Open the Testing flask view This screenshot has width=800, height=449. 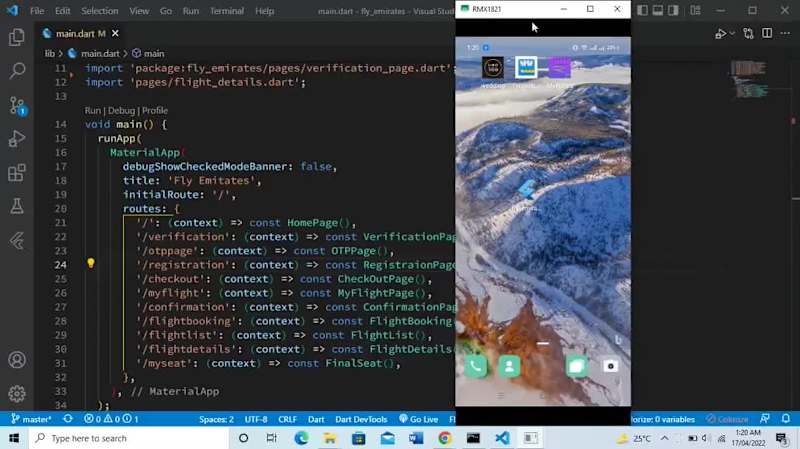[17, 206]
